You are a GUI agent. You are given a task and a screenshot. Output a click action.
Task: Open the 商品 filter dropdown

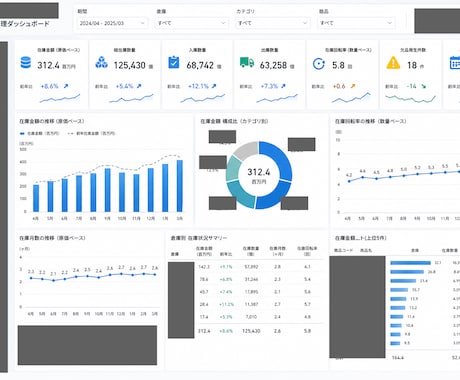pos(356,23)
